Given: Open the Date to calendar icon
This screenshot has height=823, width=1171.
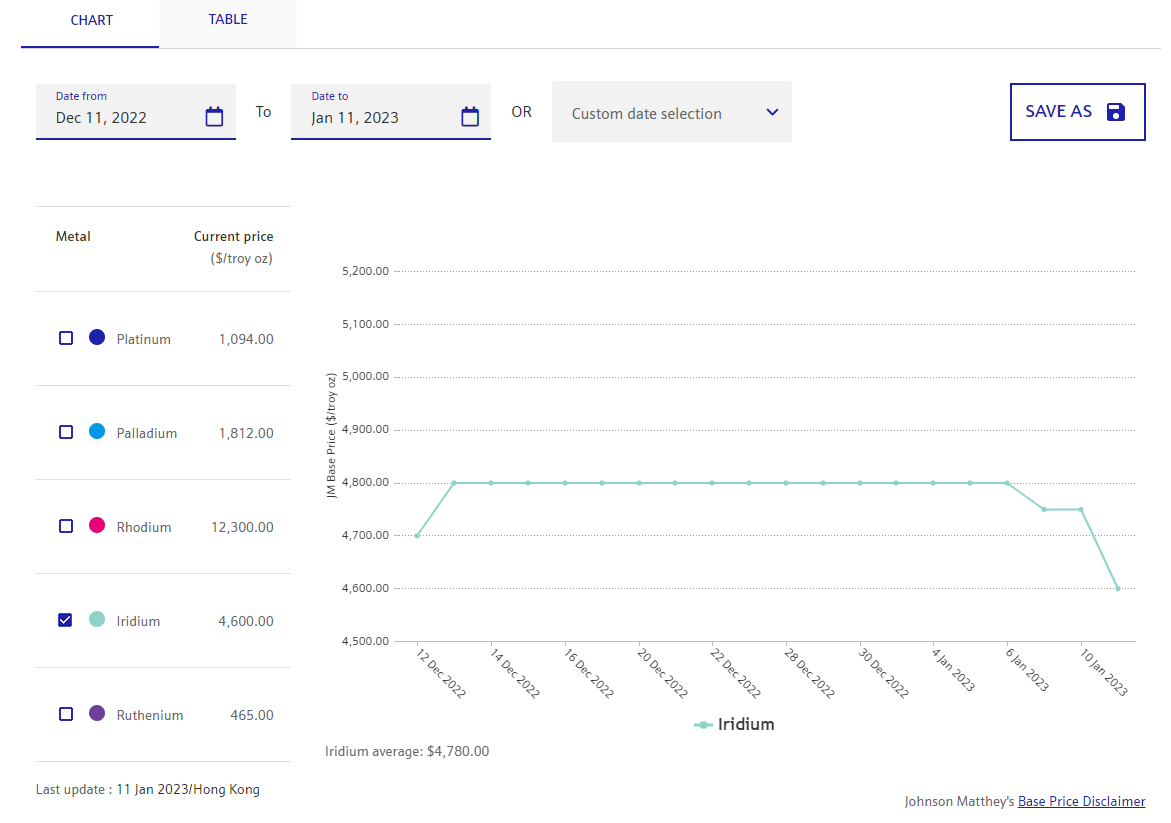Looking at the screenshot, I should [470, 117].
